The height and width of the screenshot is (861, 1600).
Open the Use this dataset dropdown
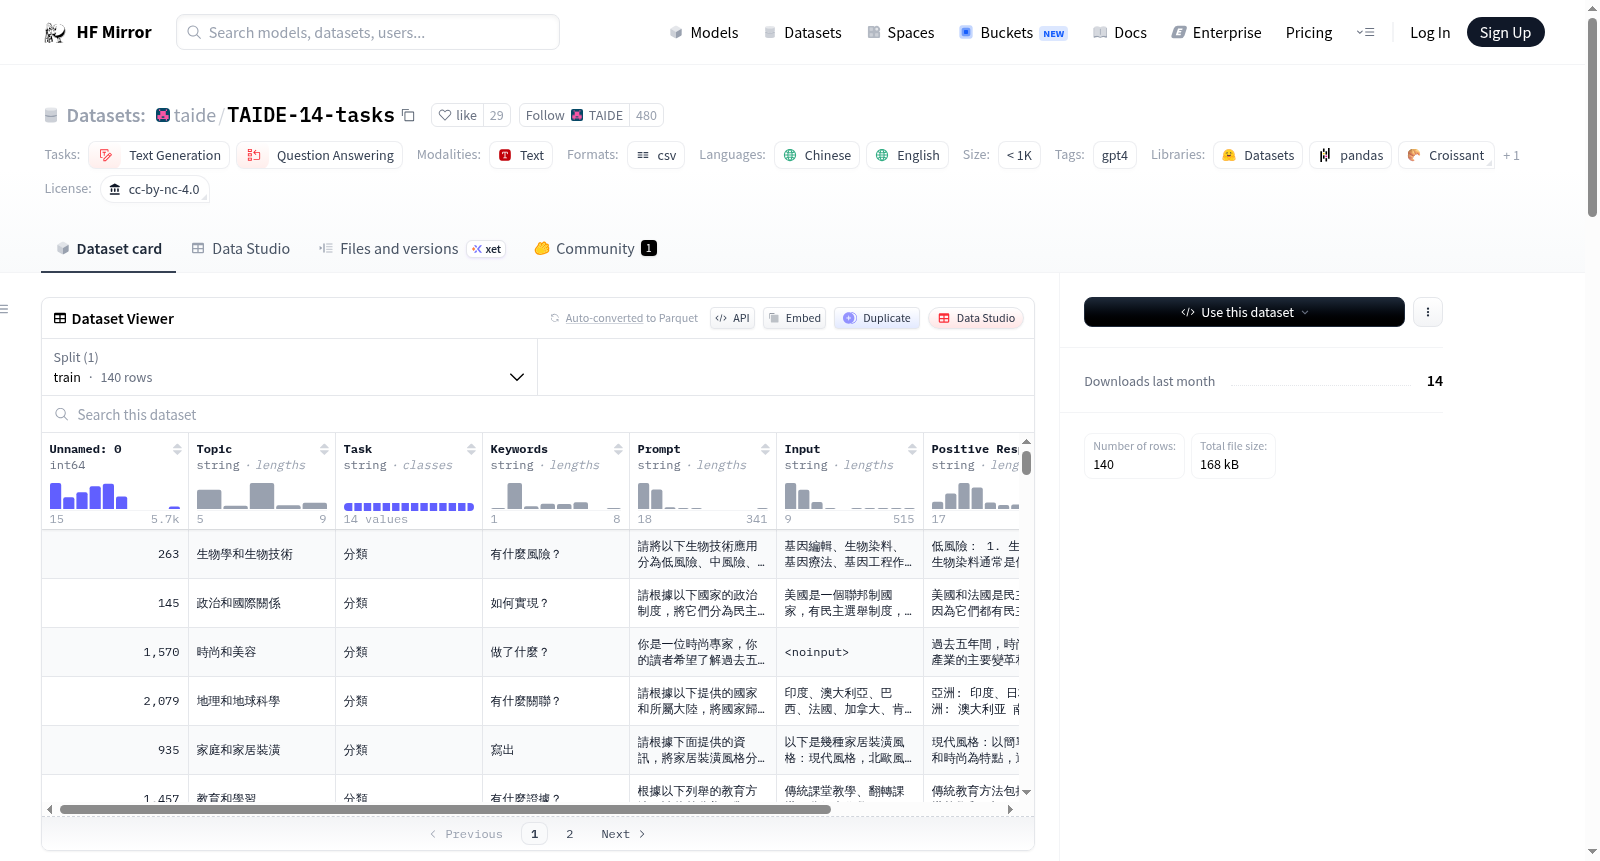(x=1244, y=312)
